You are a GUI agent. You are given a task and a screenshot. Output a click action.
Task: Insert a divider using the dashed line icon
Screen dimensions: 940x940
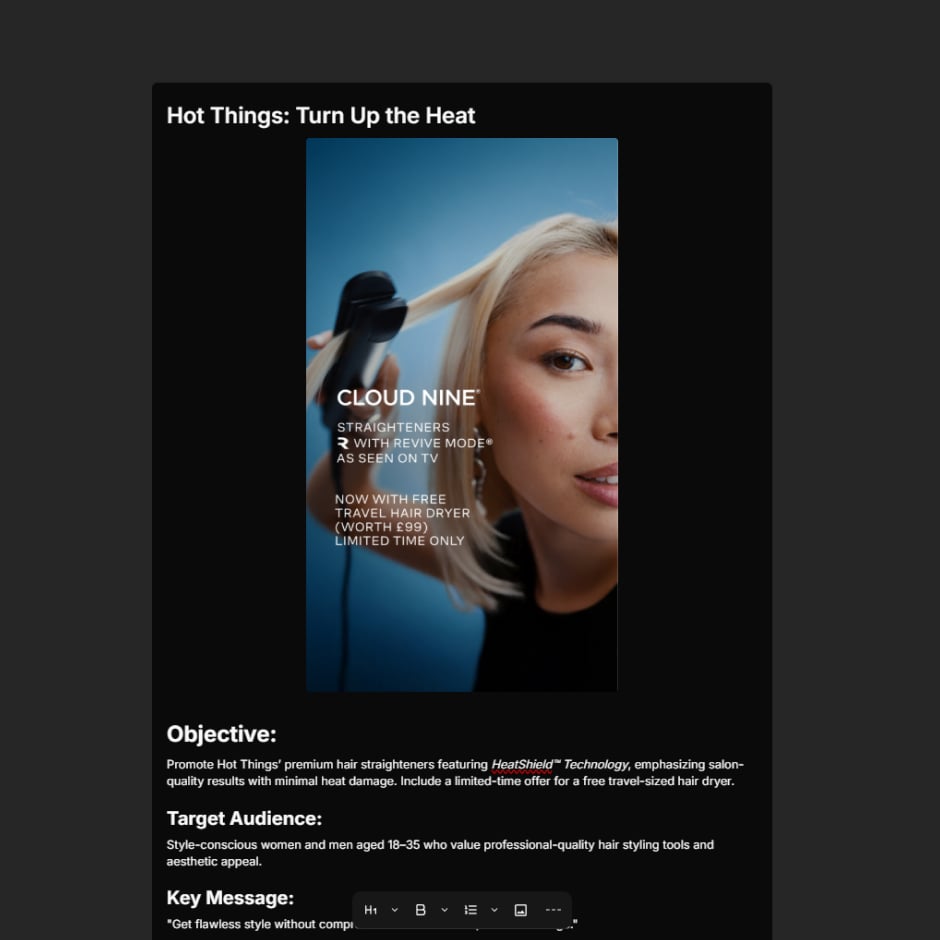(x=553, y=910)
